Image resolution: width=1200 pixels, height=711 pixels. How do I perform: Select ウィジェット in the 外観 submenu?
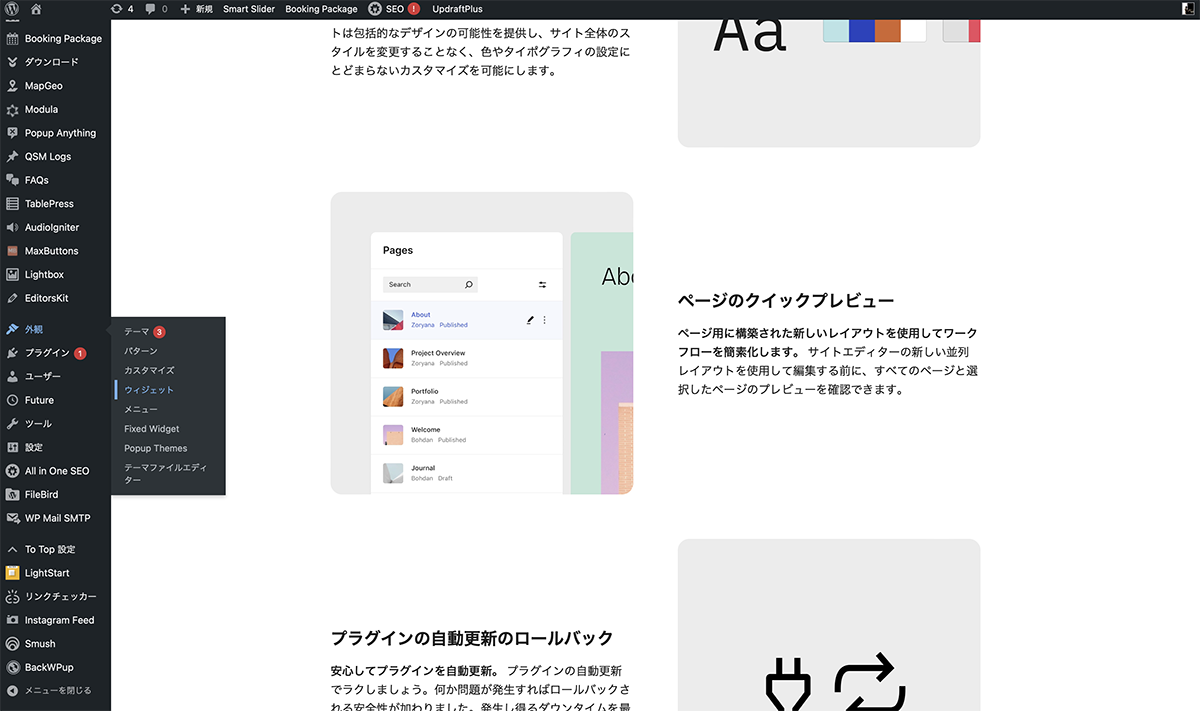click(x=149, y=390)
